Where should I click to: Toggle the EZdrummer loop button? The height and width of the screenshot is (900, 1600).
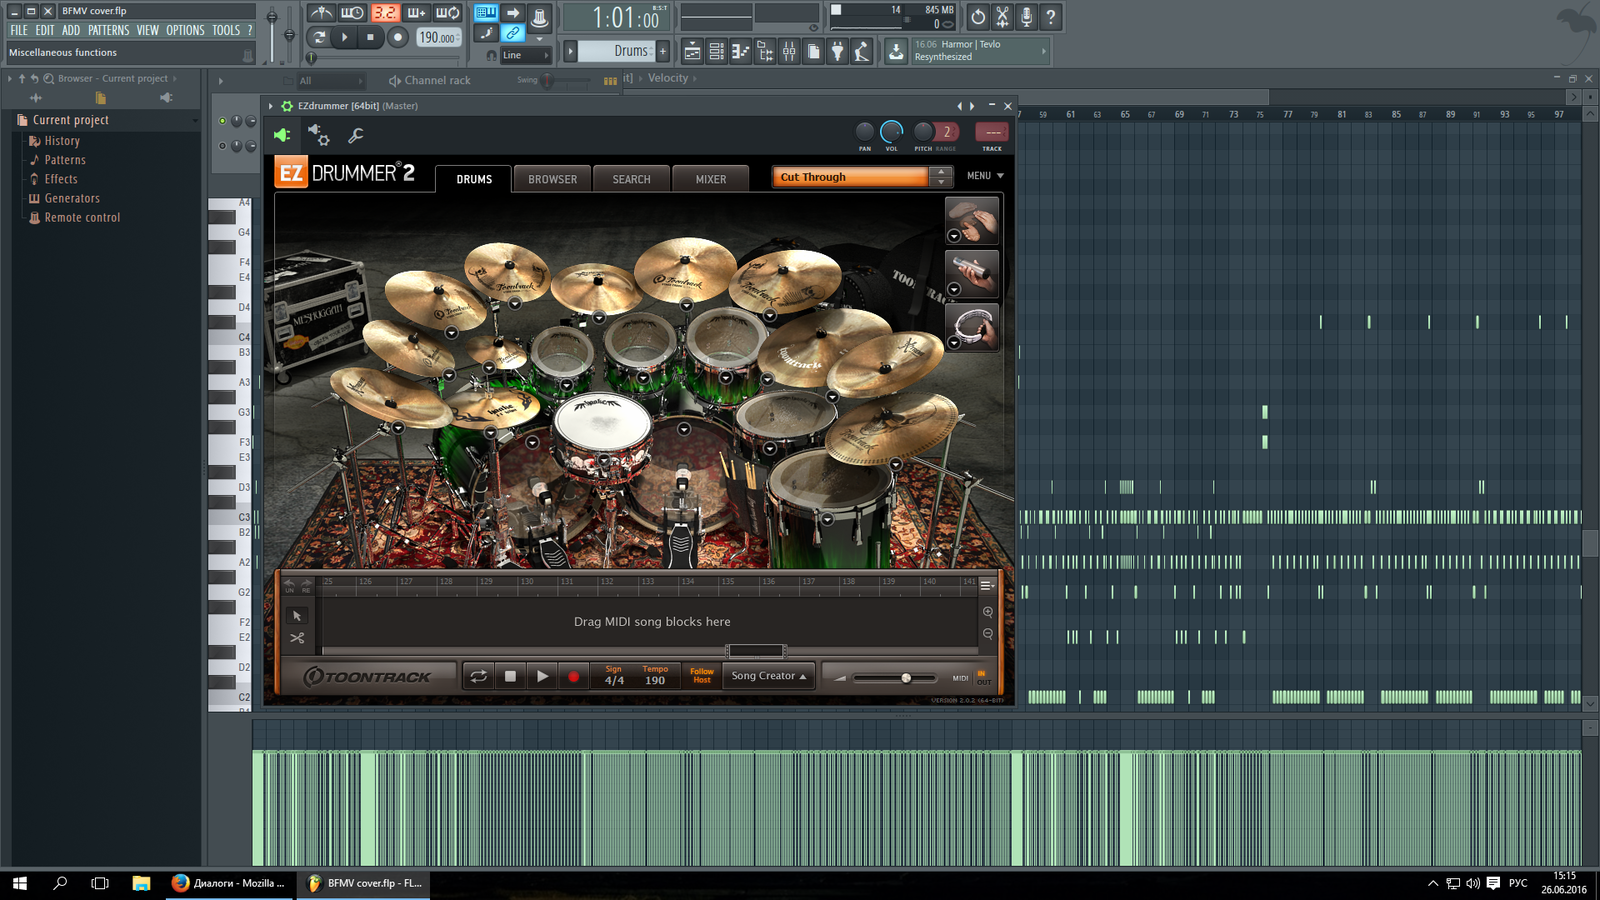coord(479,677)
